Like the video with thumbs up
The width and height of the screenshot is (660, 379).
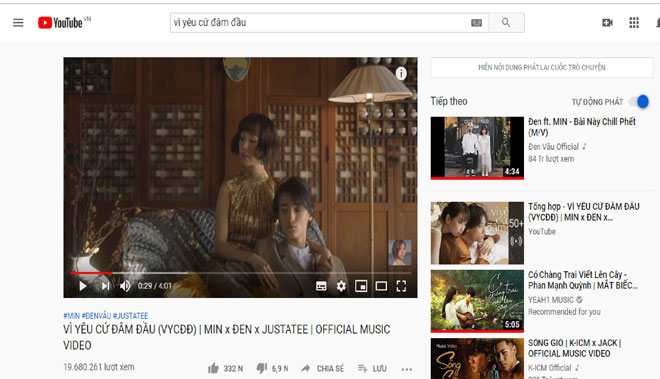[x=213, y=368]
